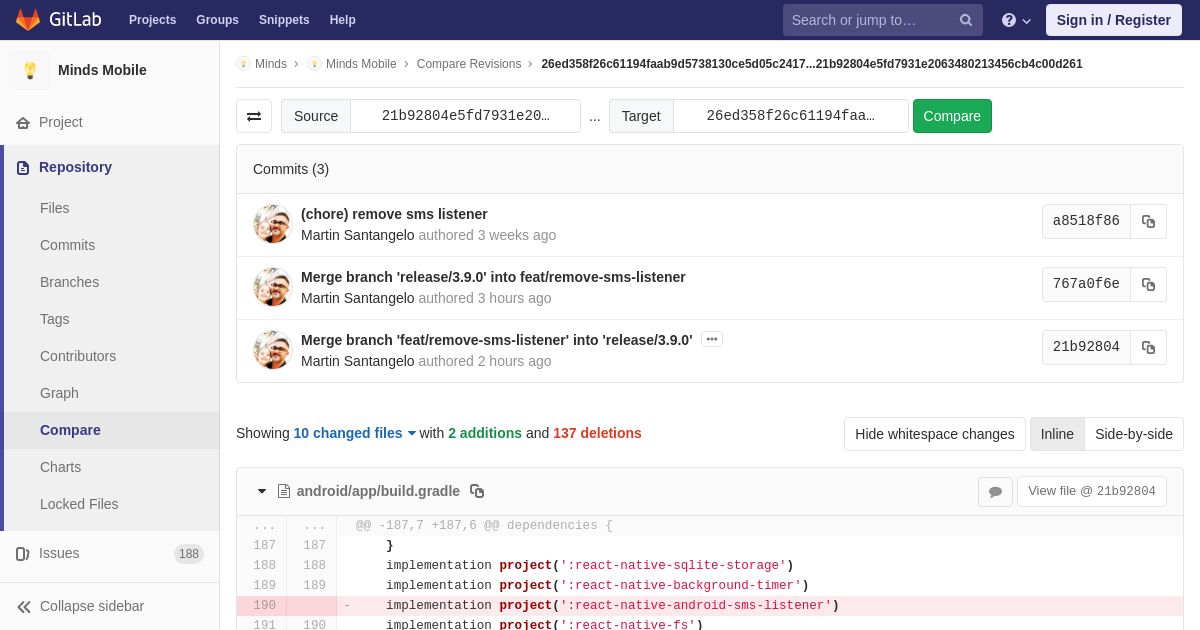1200x630 pixels.
Task: Copy commit SHA 21b92804
Action: [x=1148, y=348]
